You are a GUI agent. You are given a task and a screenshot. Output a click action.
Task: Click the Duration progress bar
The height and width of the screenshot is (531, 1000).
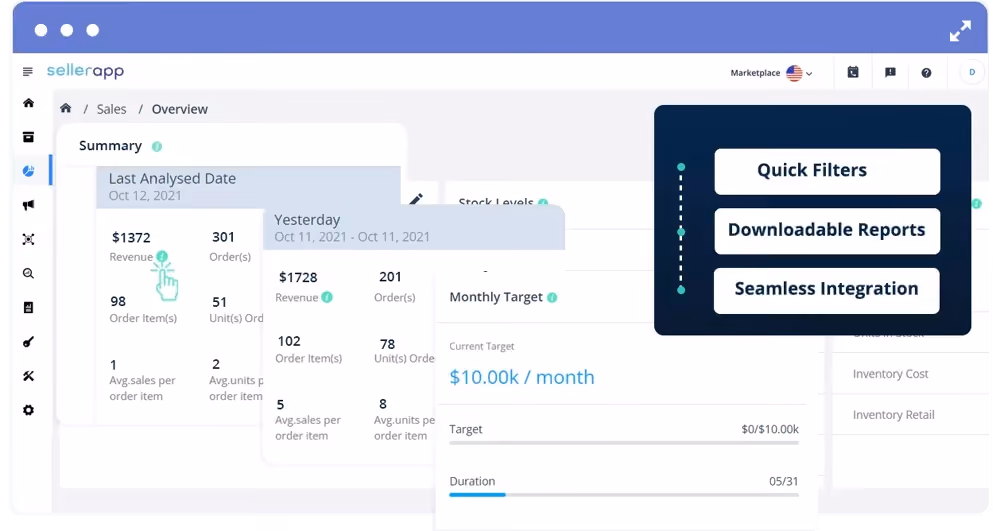click(624, 495)
